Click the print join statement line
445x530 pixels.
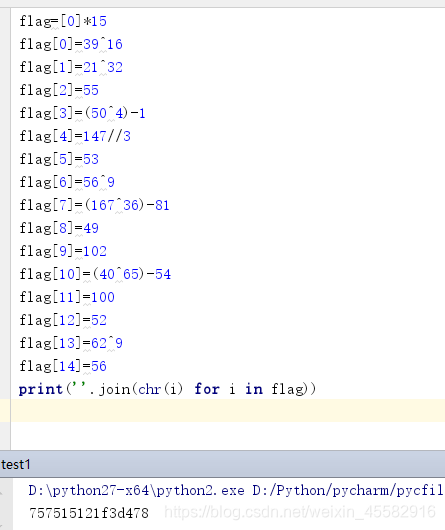coord(167,389)
